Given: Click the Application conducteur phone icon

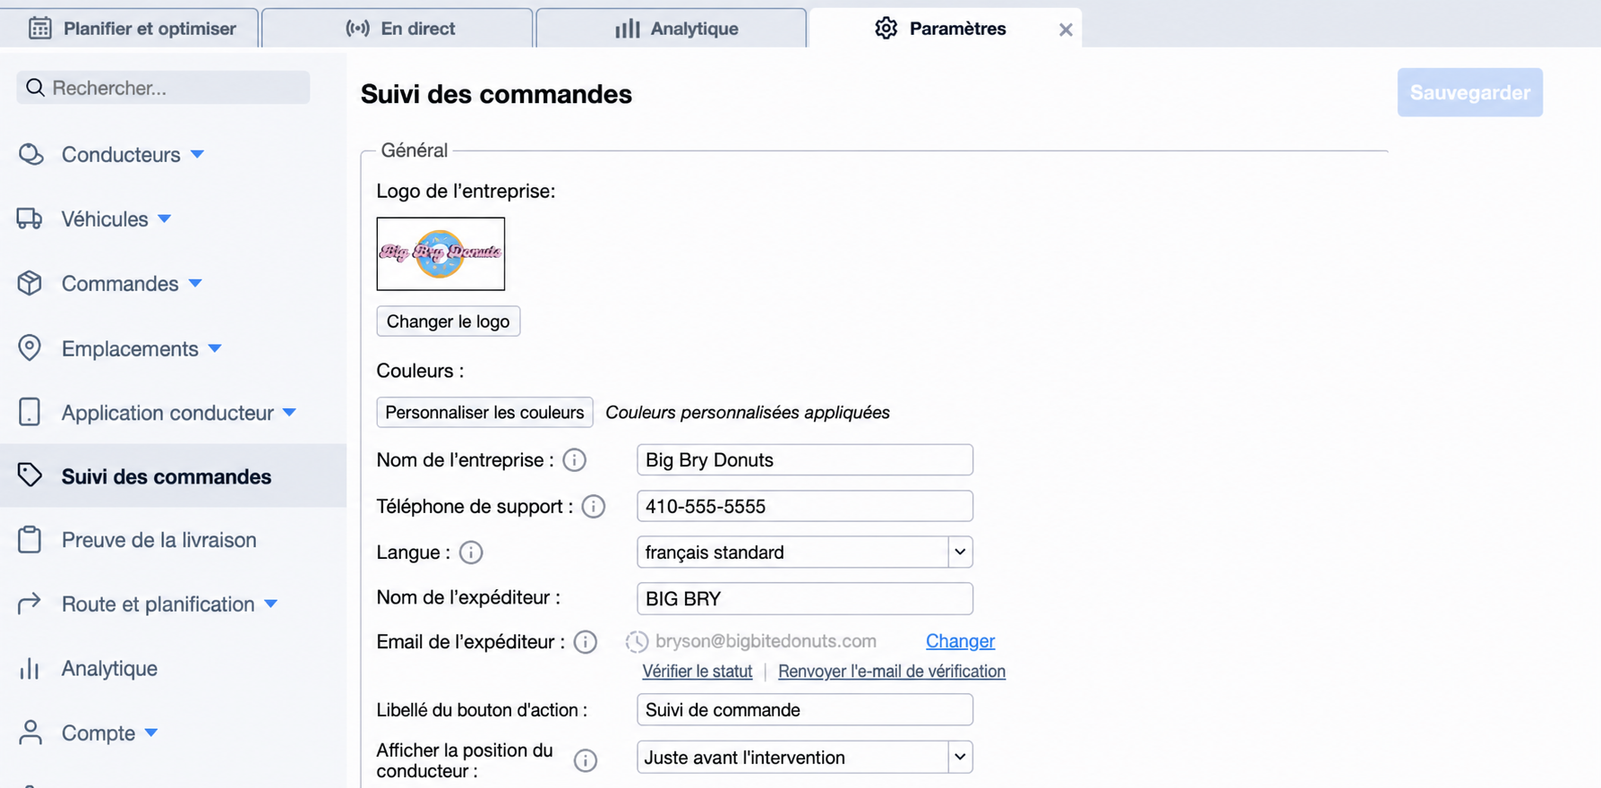Looking at the screenshot, I should (30, 412).
